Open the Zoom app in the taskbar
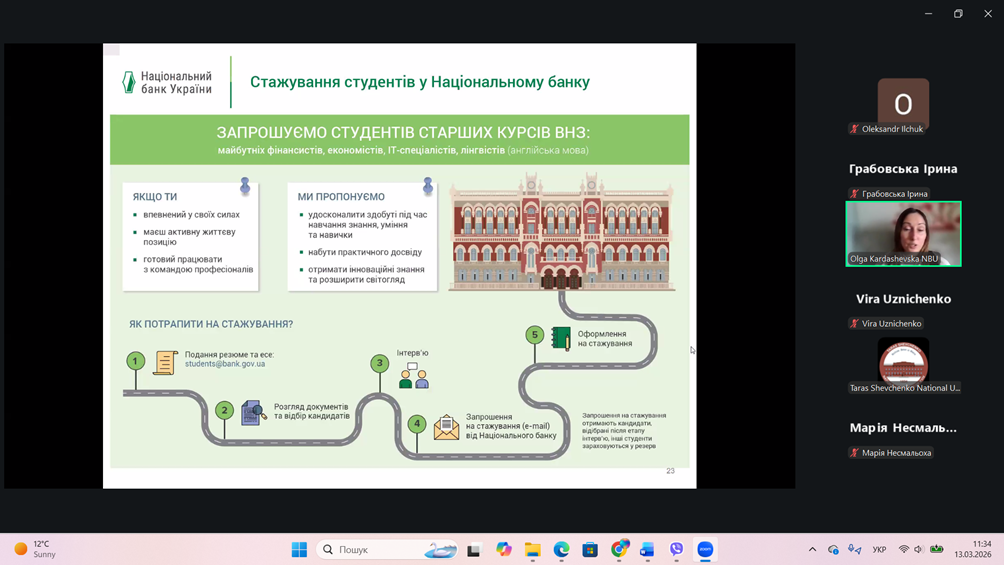 point(705,549)
